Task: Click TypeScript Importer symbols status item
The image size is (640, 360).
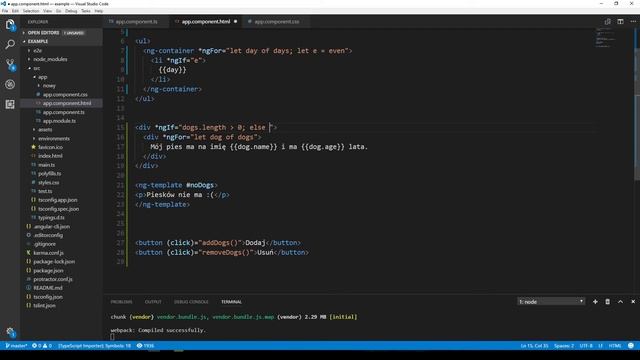Action: coord(94,346)
